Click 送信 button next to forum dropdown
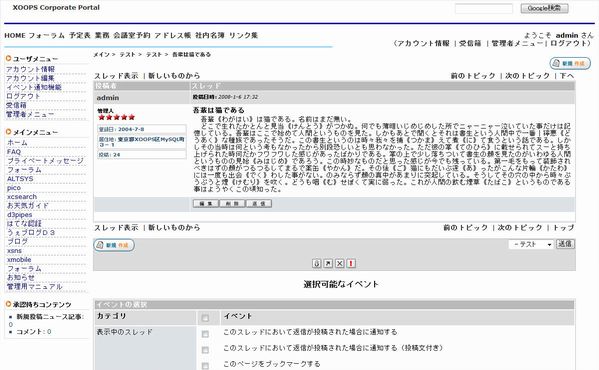The image size is (599, 370). (565, 244)
